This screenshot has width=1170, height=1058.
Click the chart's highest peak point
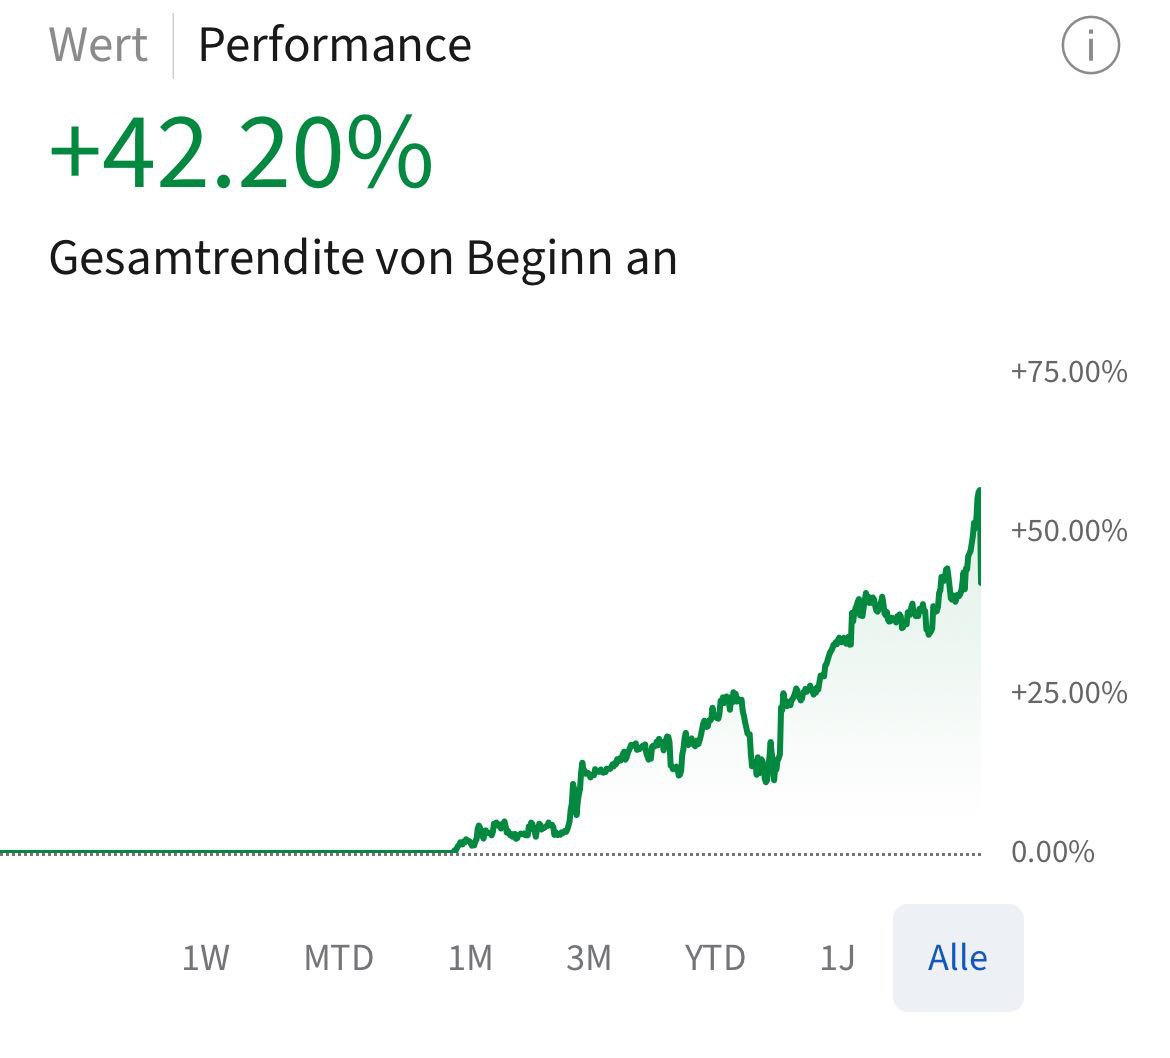tap(978, 490)
